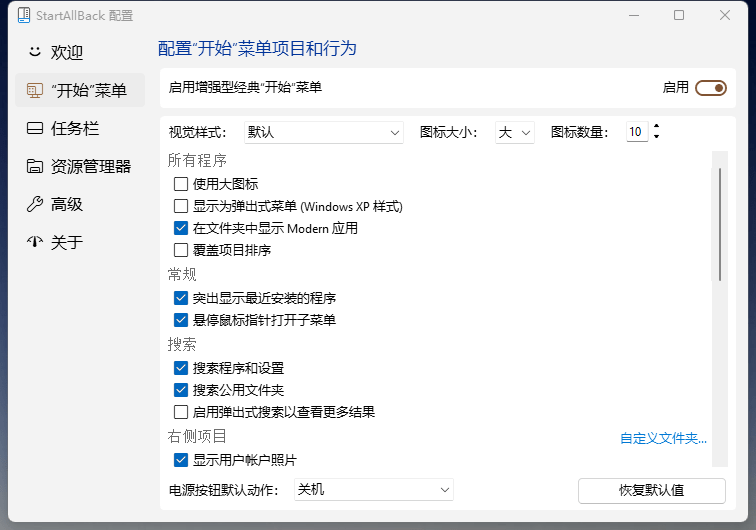Toggle 悬停鼠标指针打开子菜单 checkbox
Viewport: 756px width, 530px height.
[181, 320]
